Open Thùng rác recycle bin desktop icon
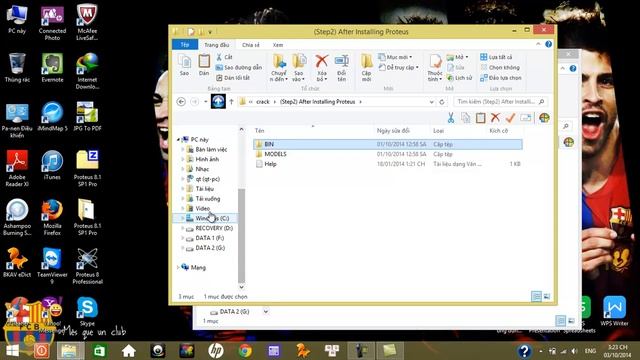 point(17,68)
